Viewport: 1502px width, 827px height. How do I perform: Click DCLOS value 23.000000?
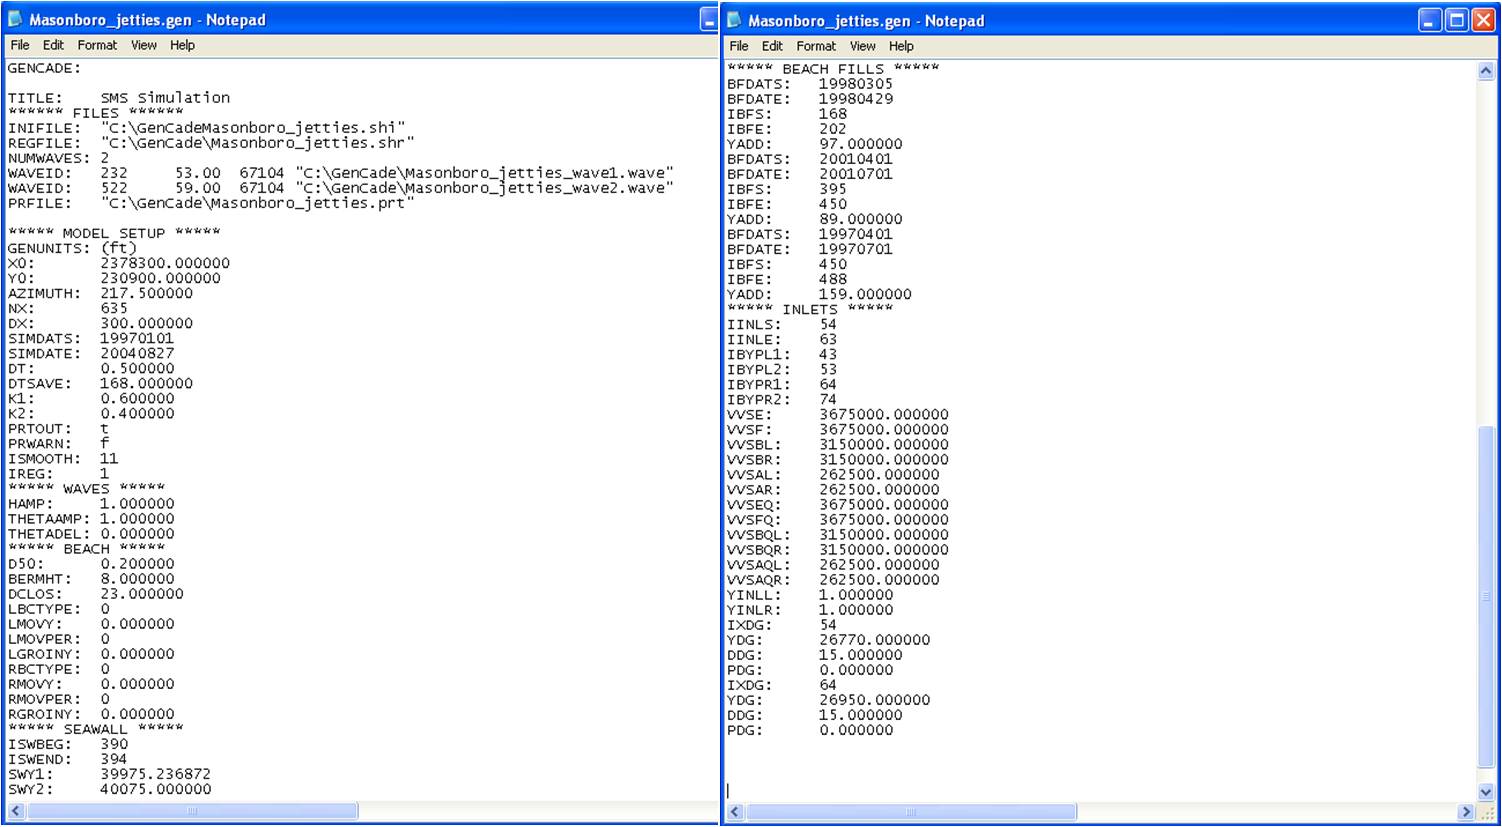pos(142,594)
